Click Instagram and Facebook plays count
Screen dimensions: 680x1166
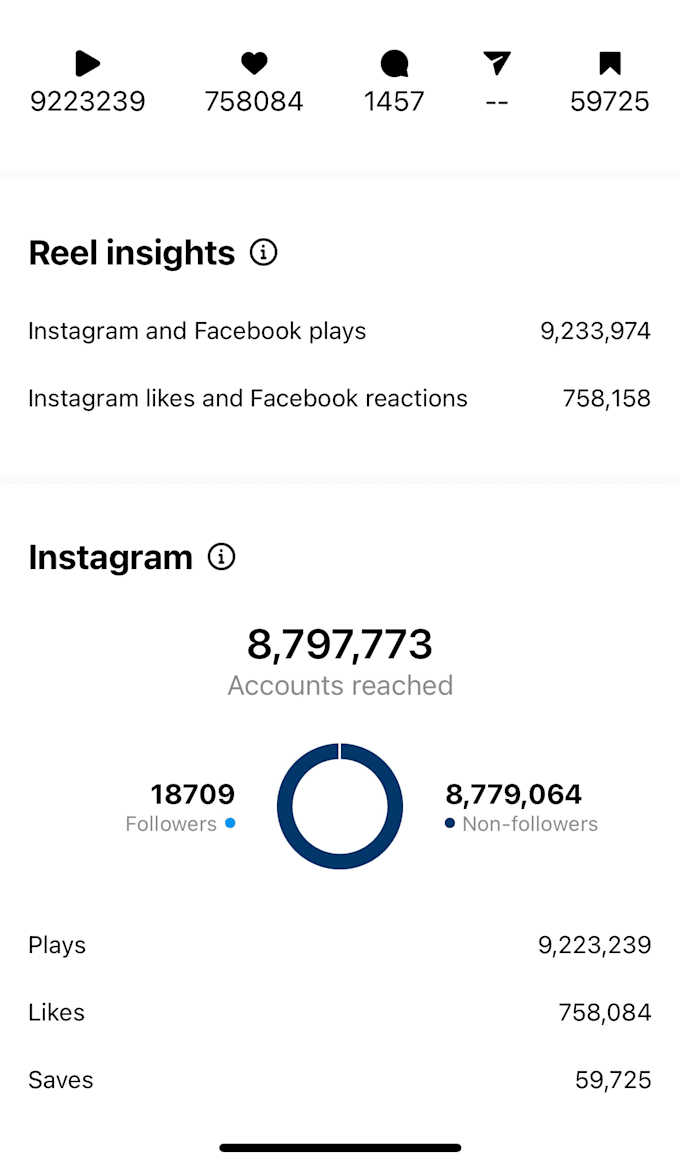click(x=595, y=330)
